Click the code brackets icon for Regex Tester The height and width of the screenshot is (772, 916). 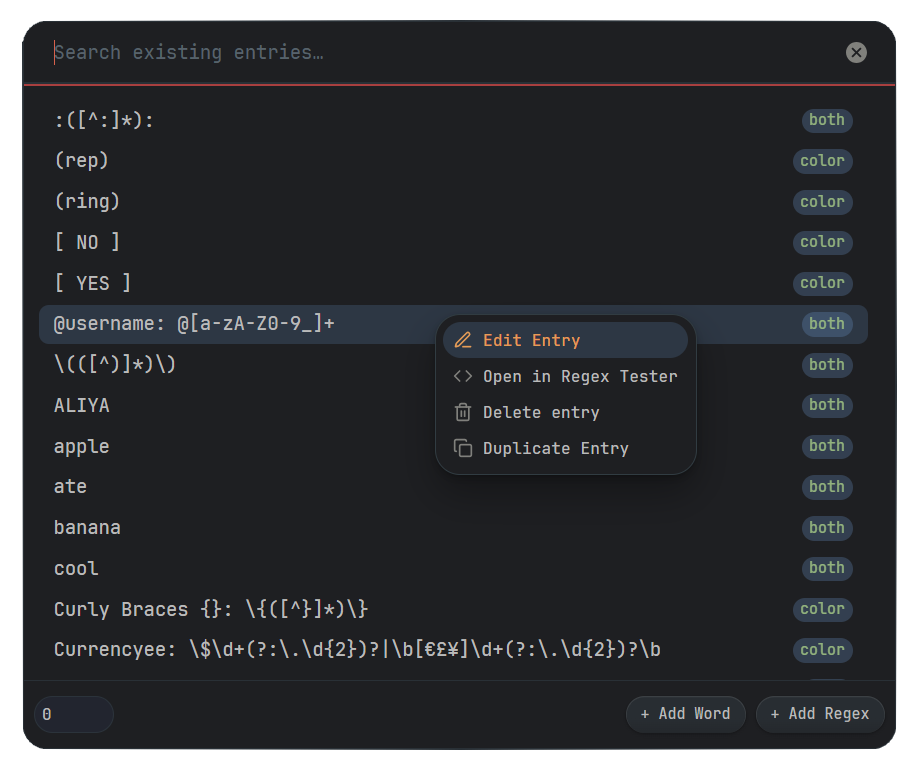coord(463,376)
